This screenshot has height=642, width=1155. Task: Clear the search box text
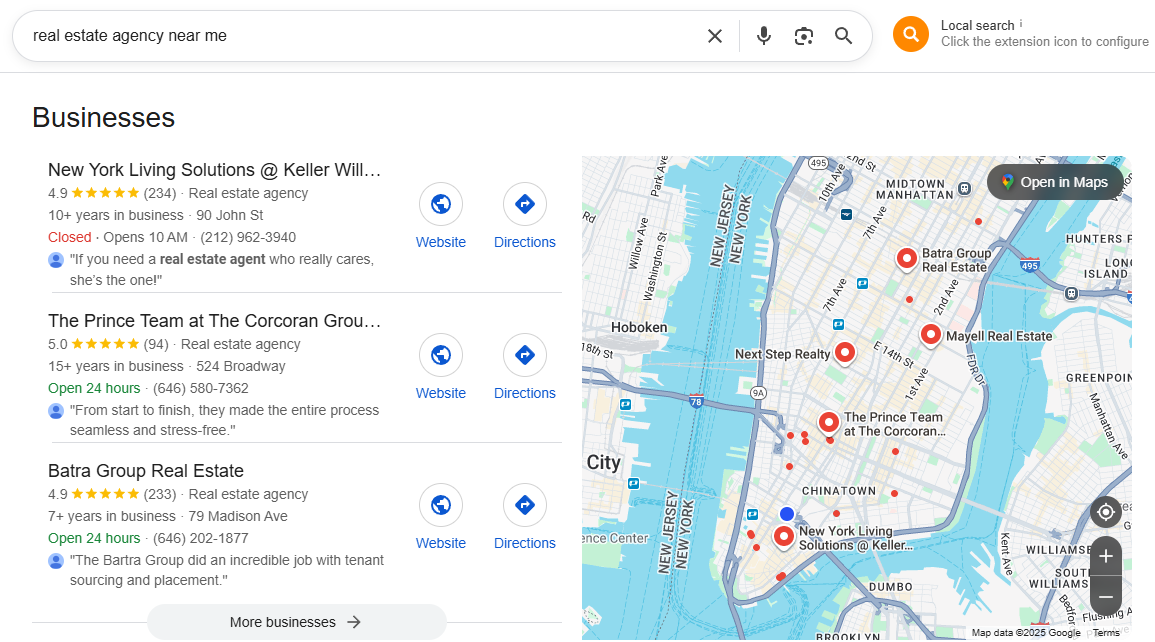click(715, 36)
